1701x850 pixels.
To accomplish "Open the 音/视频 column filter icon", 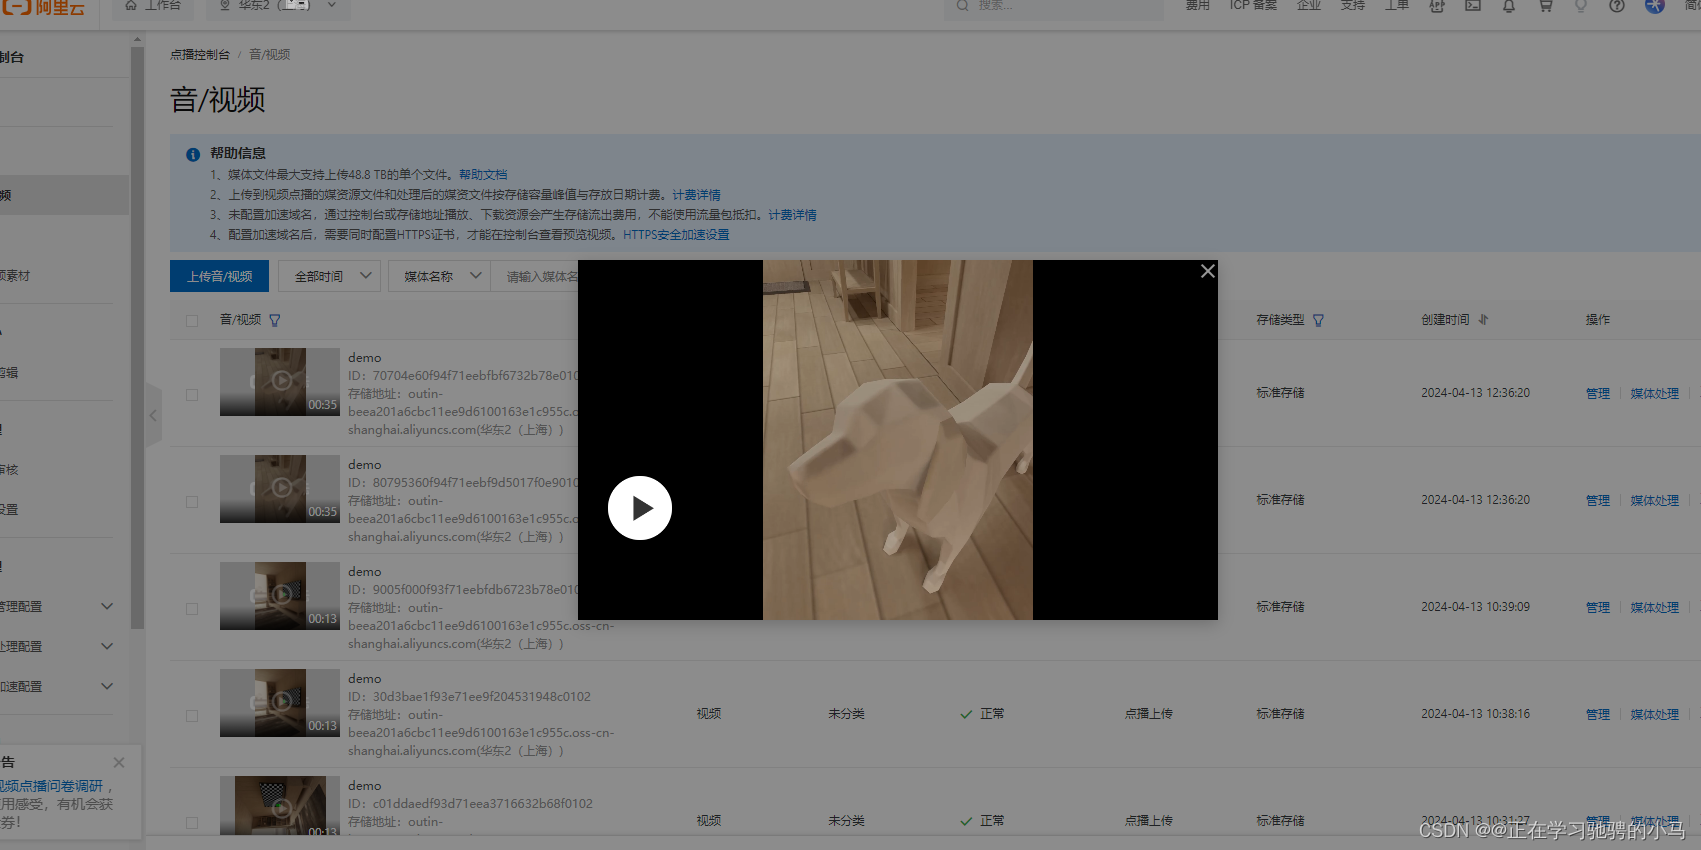I will (275, 320).
